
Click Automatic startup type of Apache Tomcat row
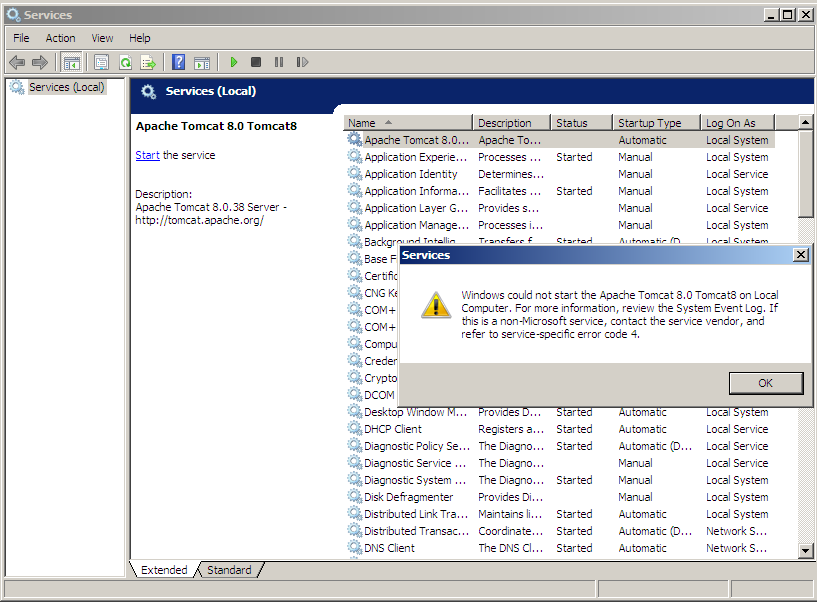(x=642, y=140)
